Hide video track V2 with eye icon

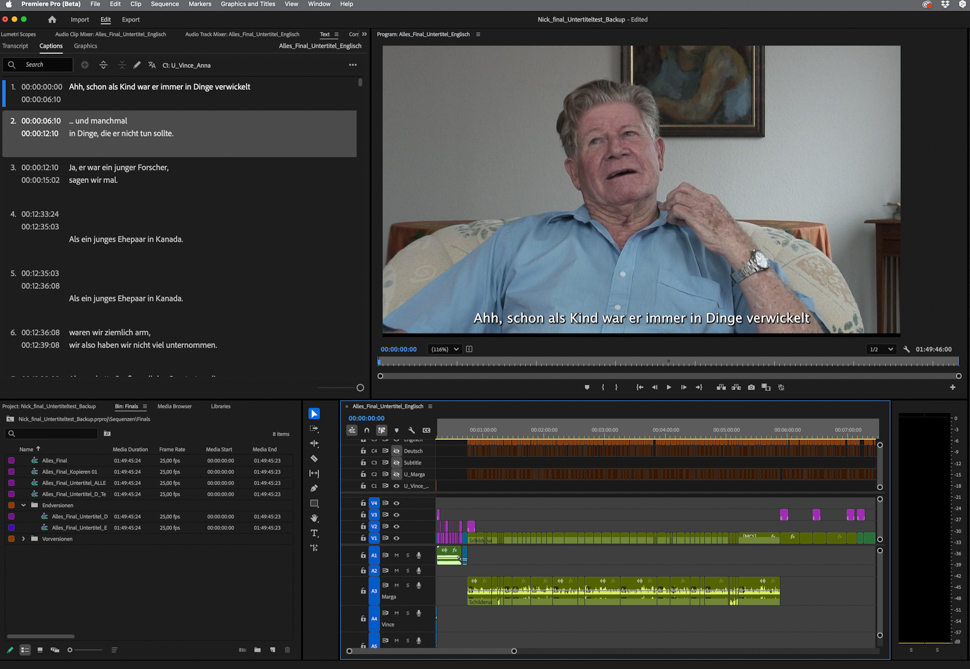coord(396,526)
